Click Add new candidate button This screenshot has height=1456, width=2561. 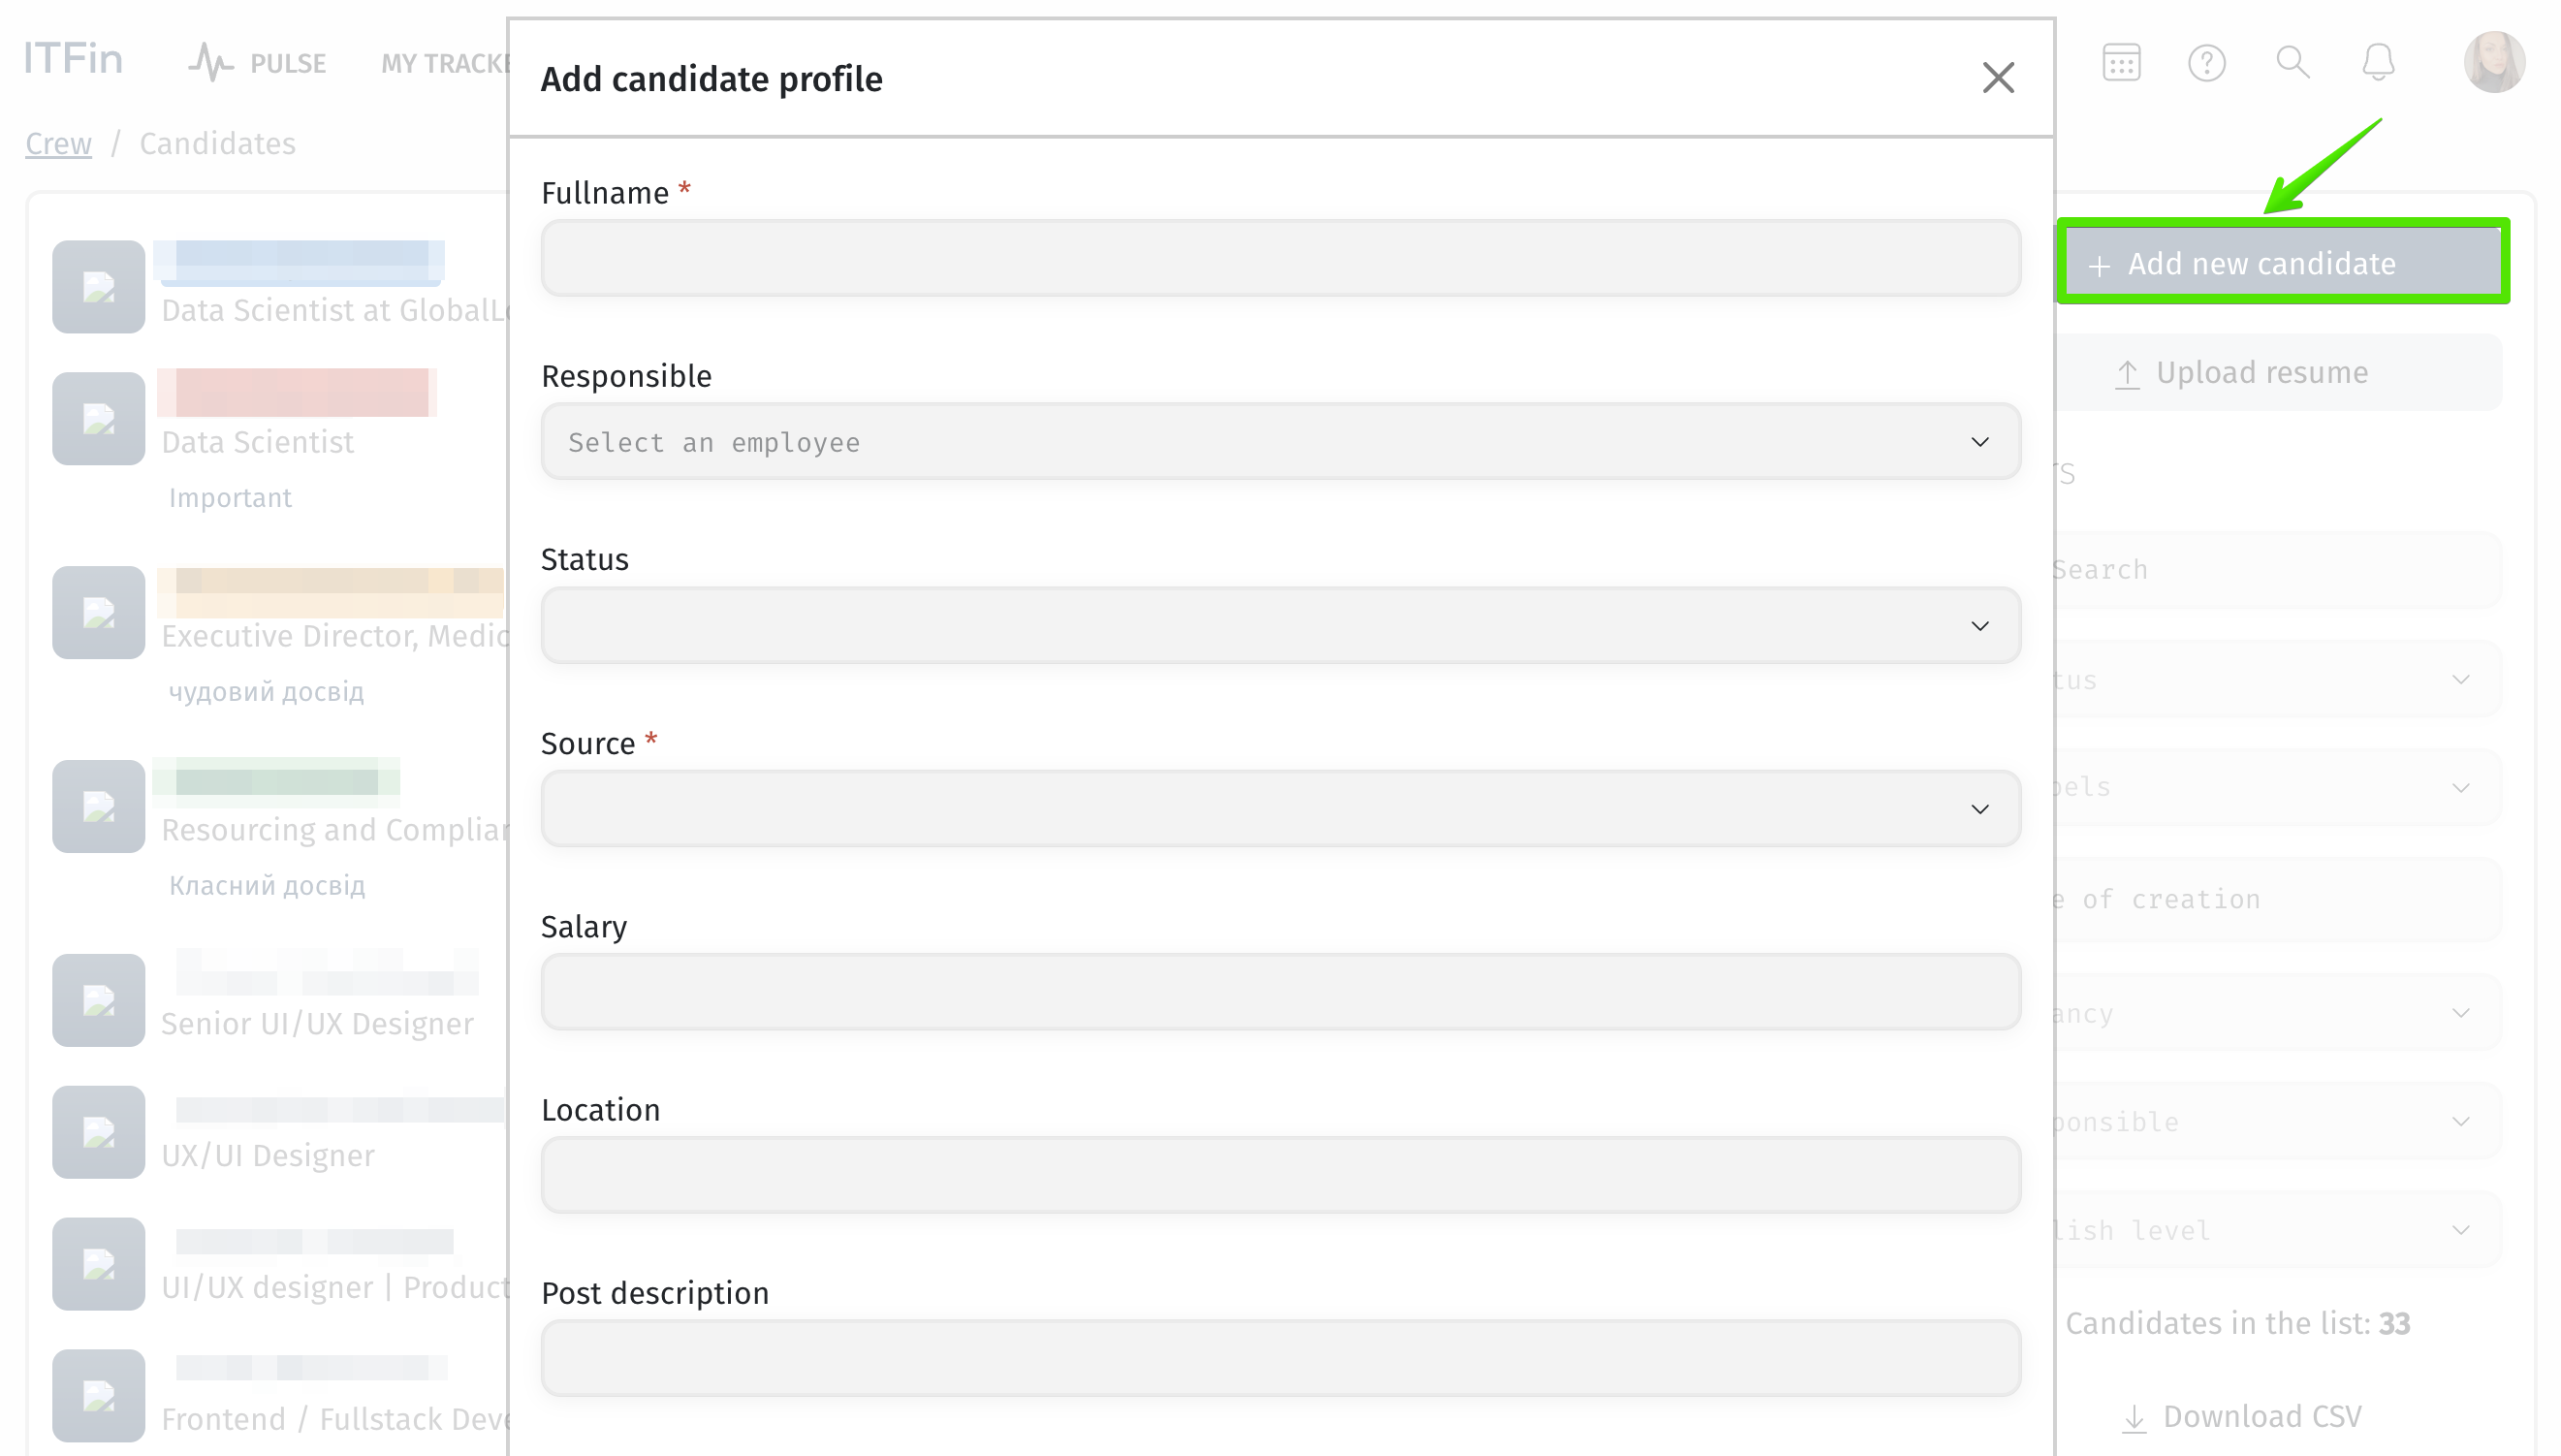point(2282,263)
